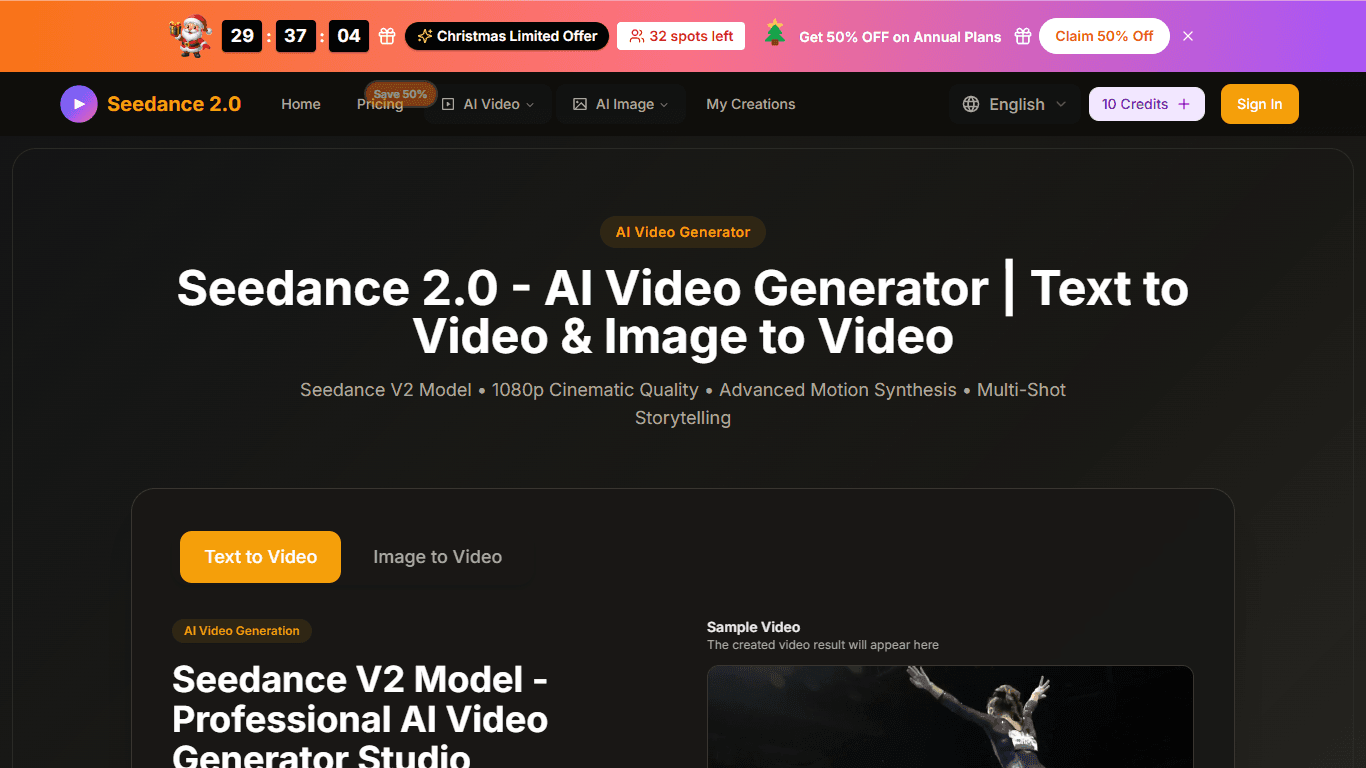Click the Christmas tree icon in banner

click(x=775, y=34)
